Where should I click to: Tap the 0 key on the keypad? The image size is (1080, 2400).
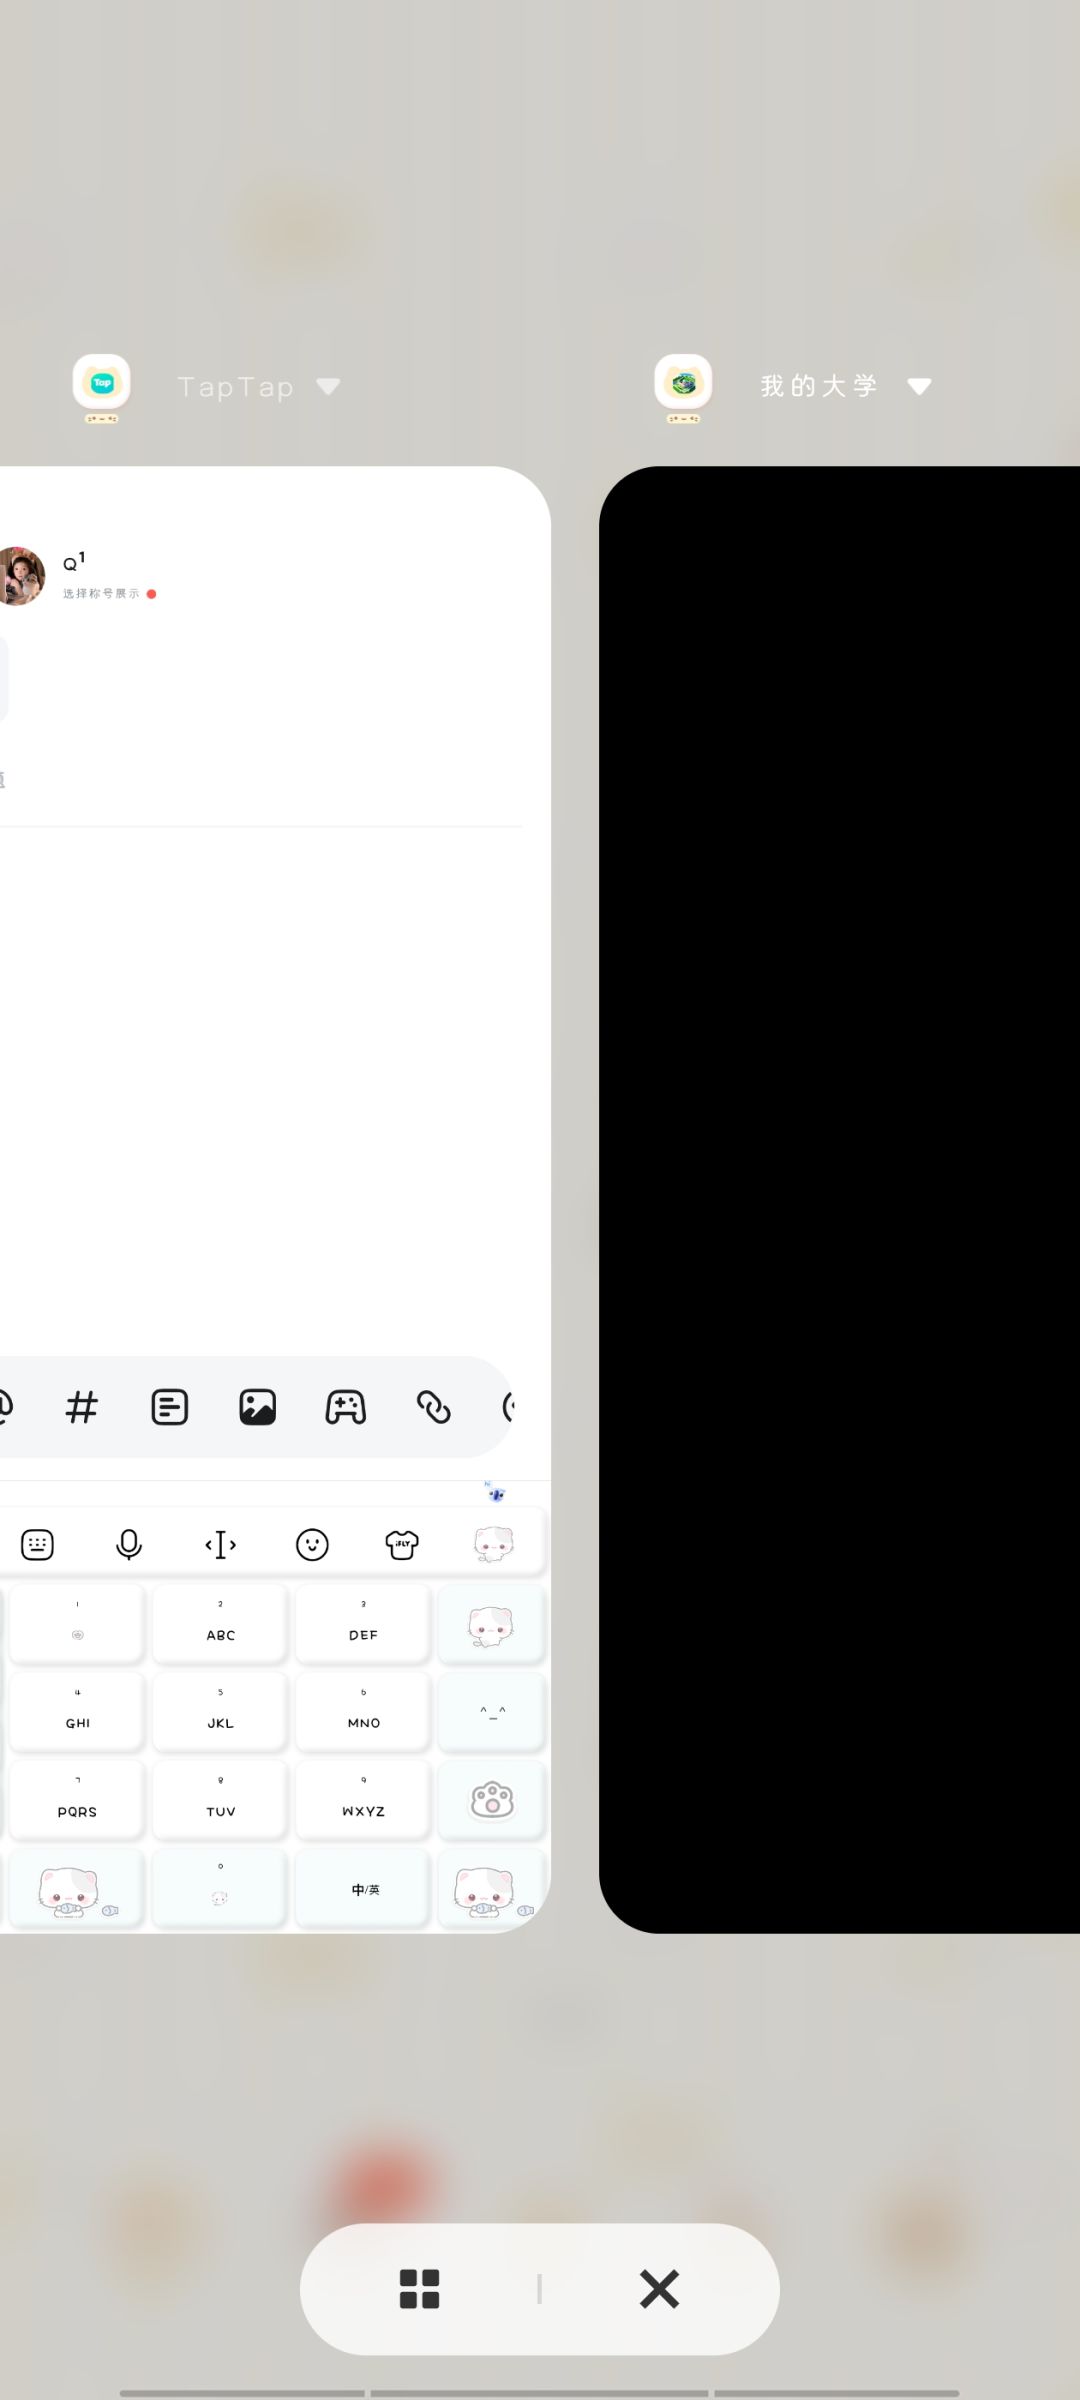(220, 1889)
